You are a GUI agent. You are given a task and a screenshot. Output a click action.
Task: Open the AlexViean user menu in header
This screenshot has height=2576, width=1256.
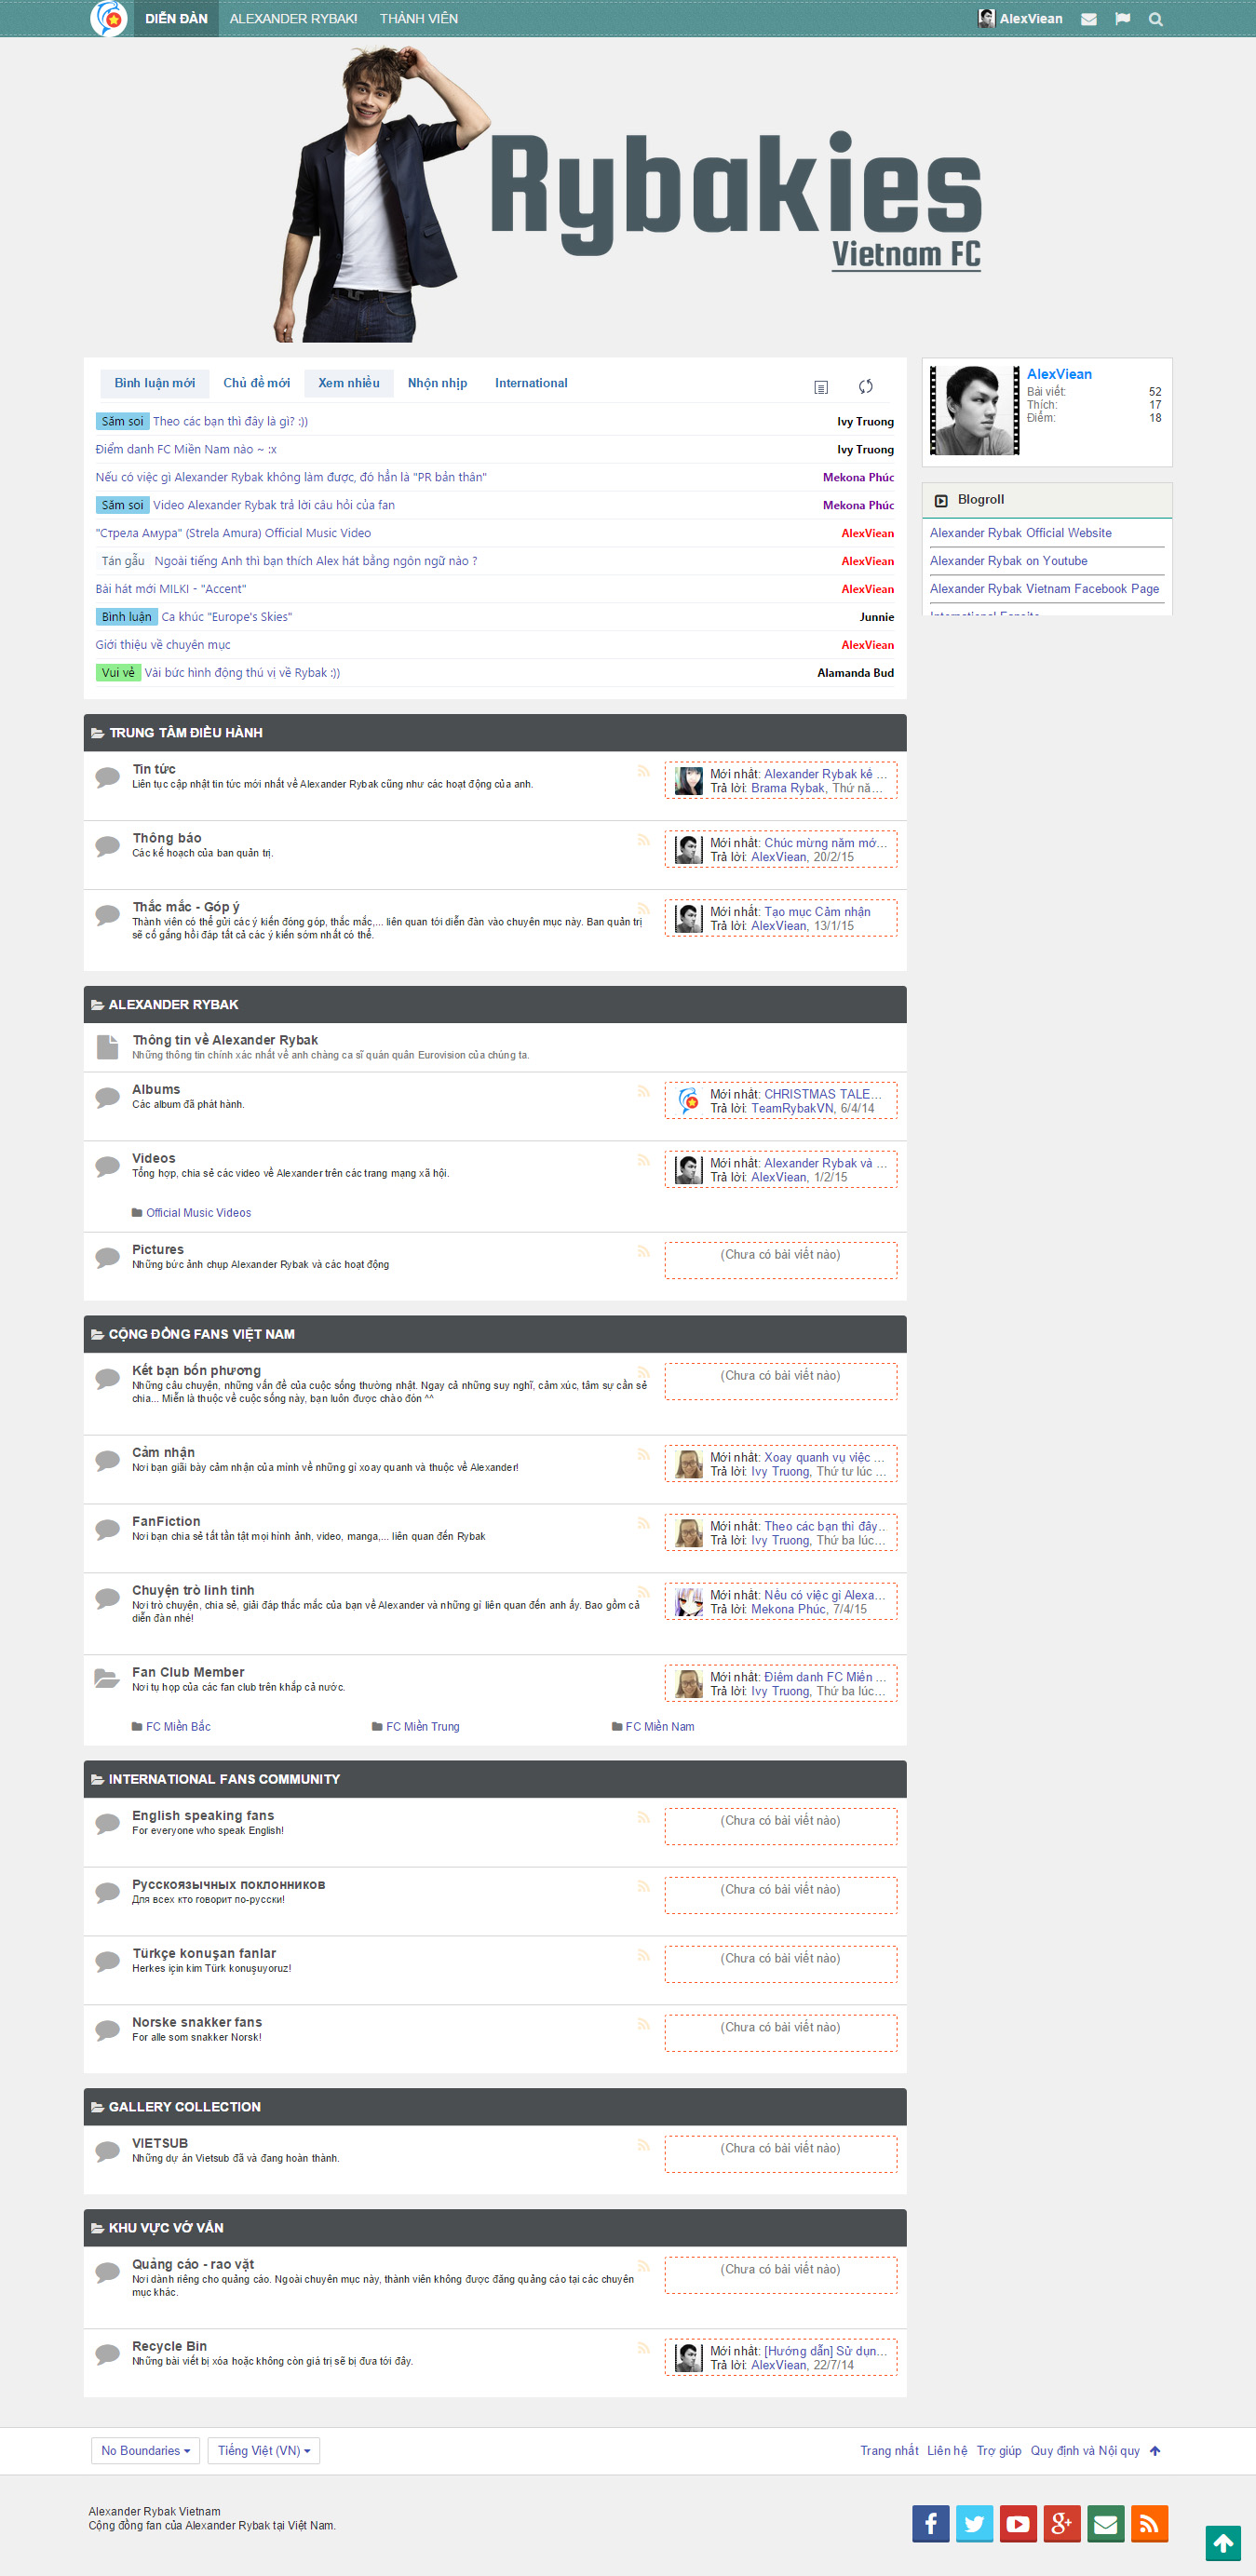point(1020,19)
